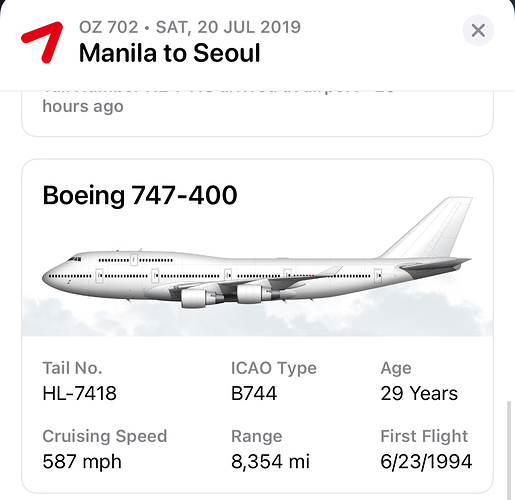Tap the red Asiana airline logo
The image size is (515, 500).
[x=42, y=42]
